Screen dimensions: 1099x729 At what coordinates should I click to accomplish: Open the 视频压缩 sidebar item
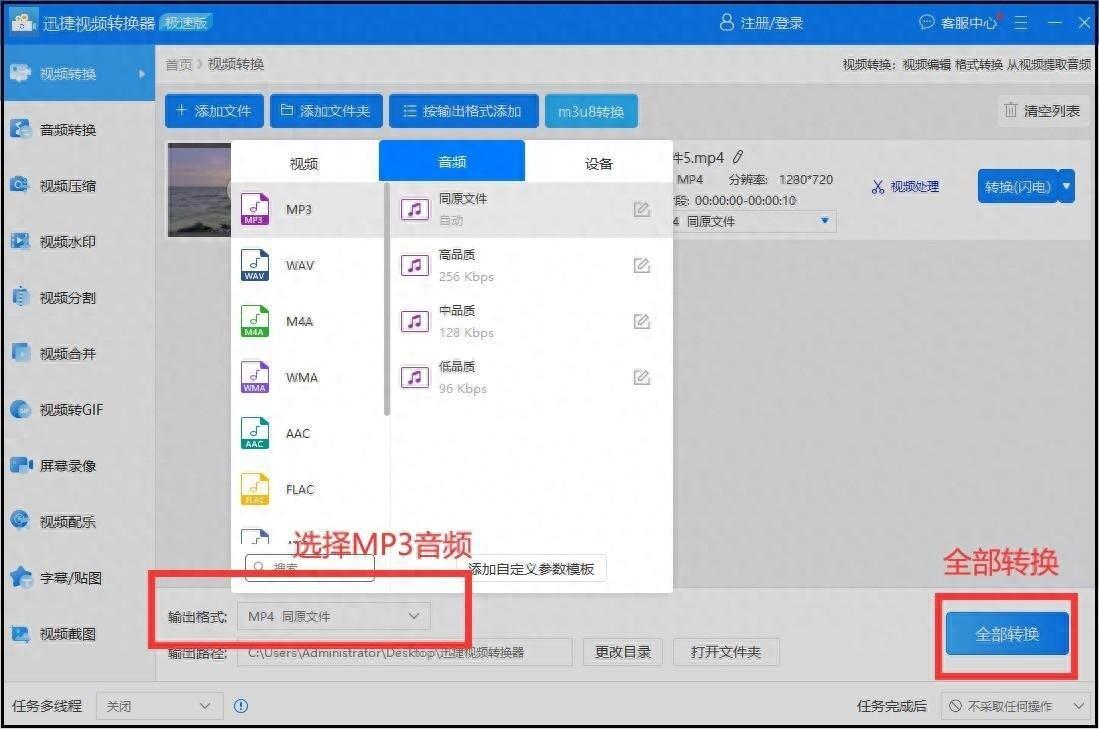point(78,186)
